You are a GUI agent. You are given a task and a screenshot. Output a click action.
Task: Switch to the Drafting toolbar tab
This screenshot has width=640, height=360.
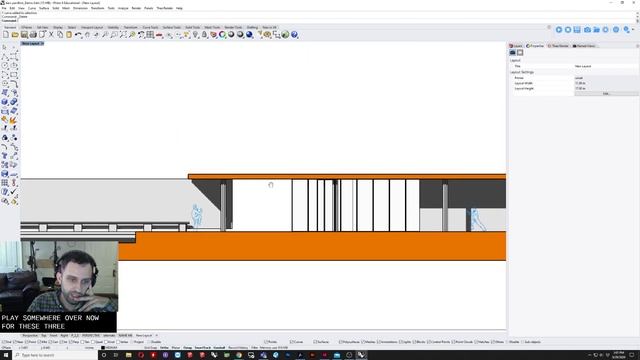point(252,27)
